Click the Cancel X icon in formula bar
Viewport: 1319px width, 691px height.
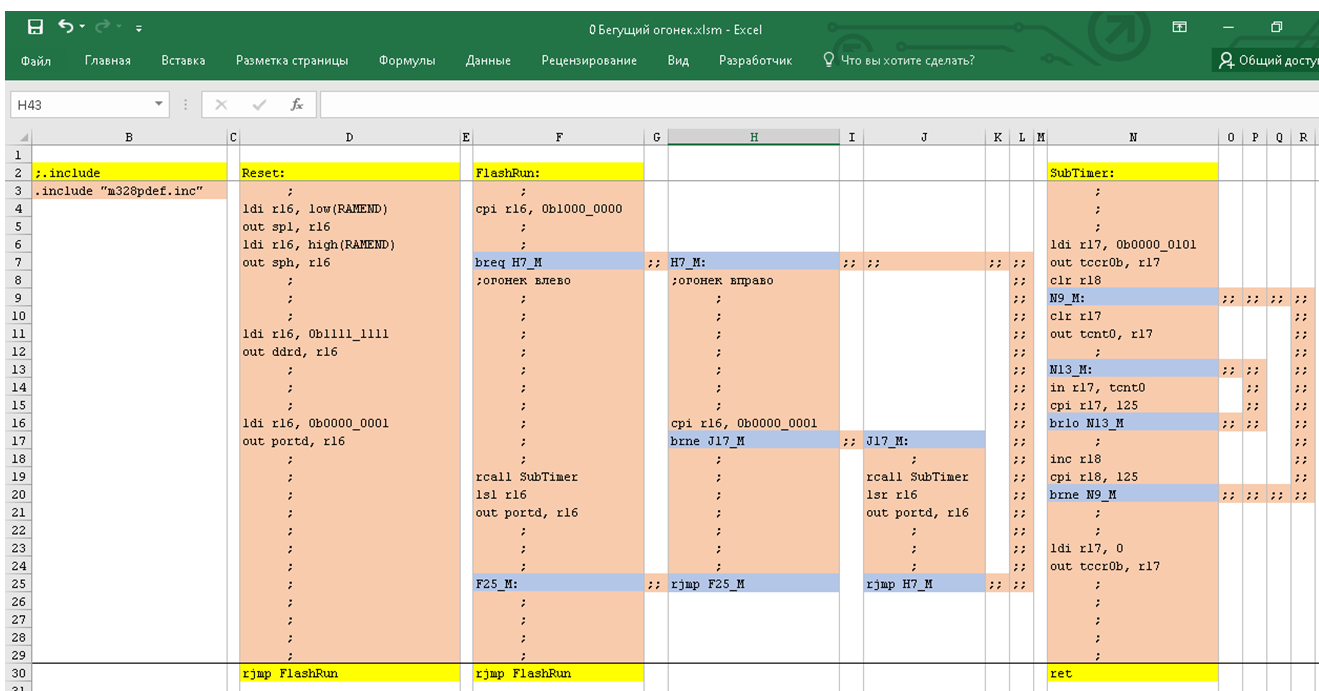coord(221,104)
